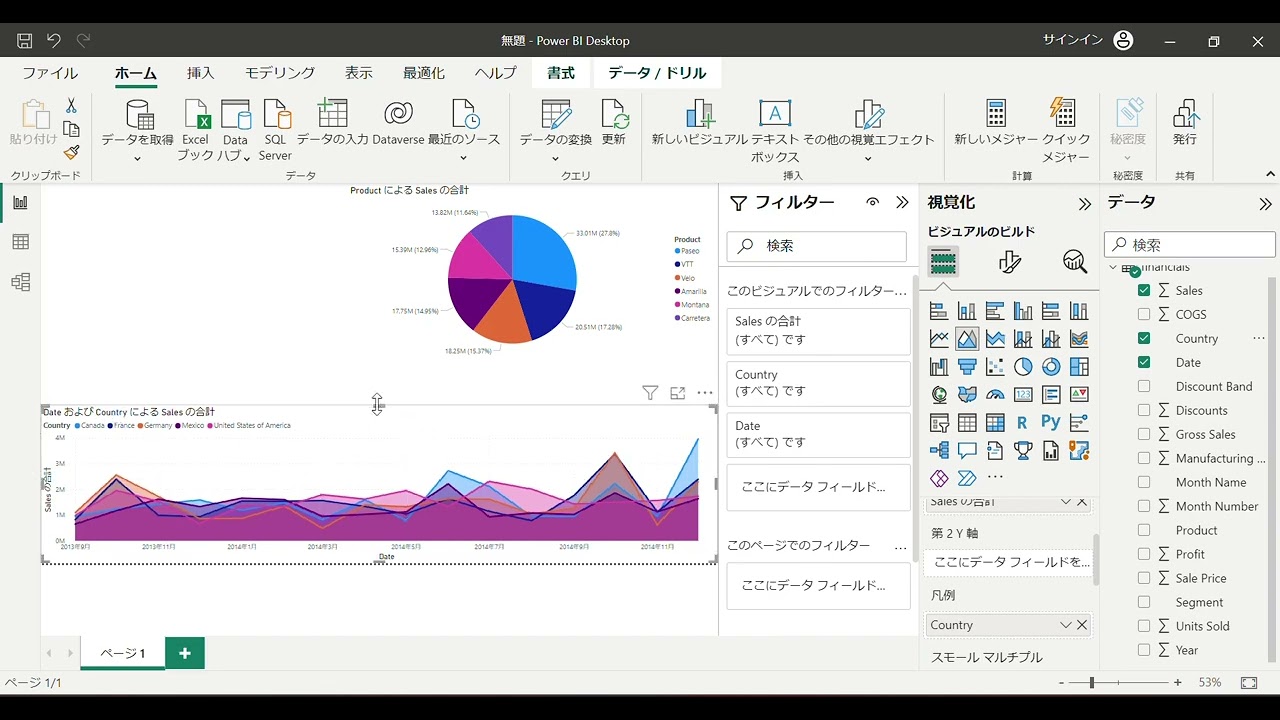
Task: Select the donut chart visual
Action: coord(1051,367)
